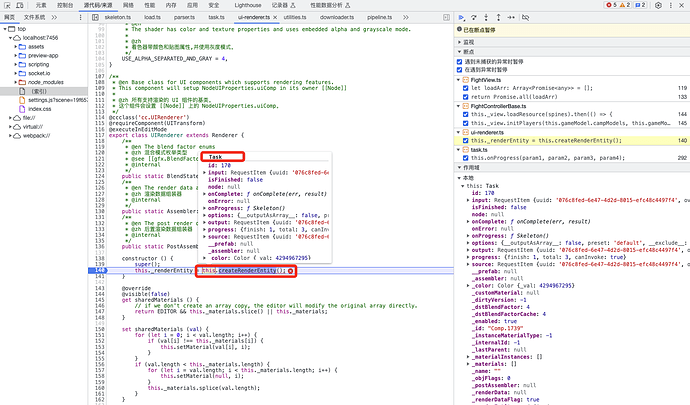Expand 'input: RequestItem' in Task tooltip
This screenshot has height=405, width=690.
coord(204,173)
